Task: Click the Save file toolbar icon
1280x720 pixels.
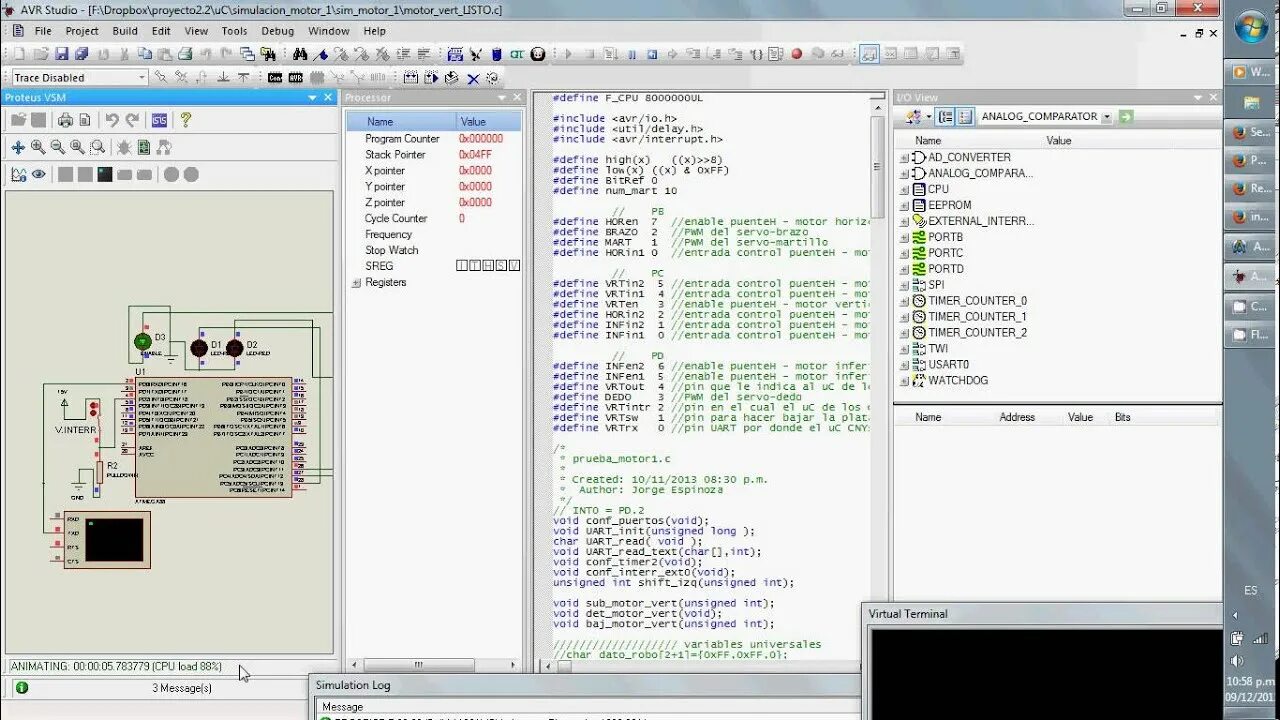Action: click(x=61, y=54)
